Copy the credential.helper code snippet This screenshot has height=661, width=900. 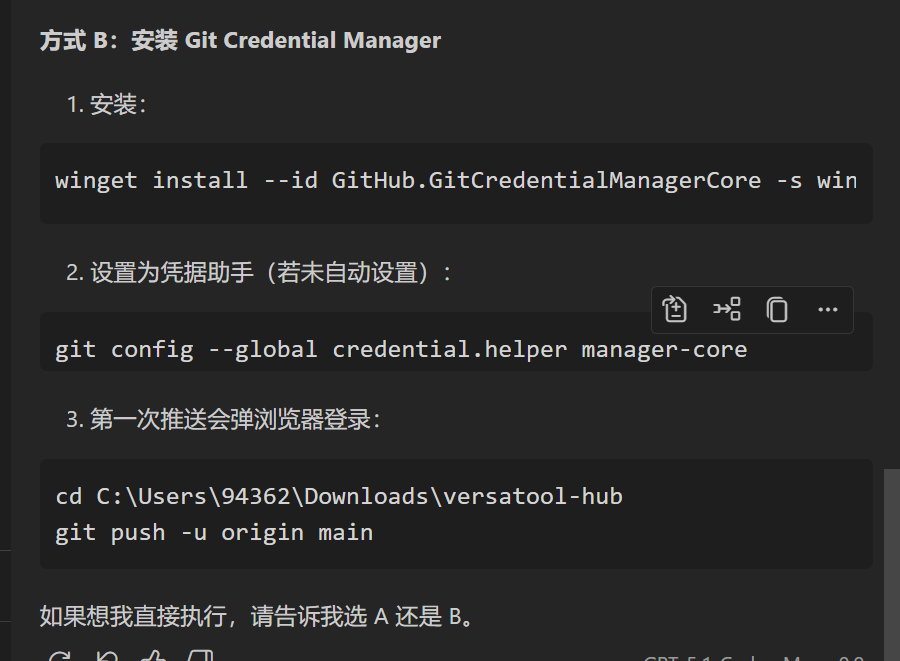pyautogui.click(x=777, y=309)
